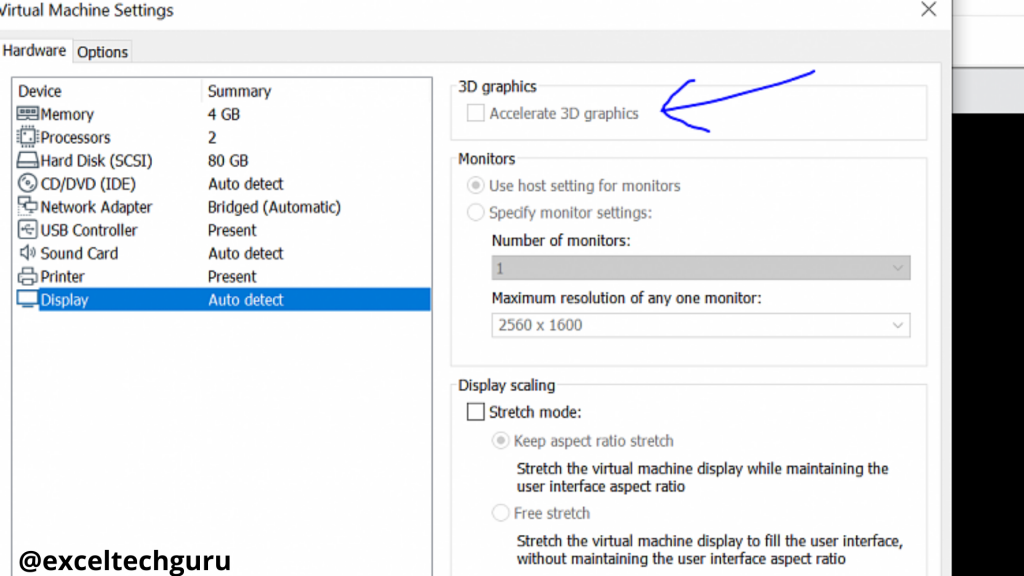Image resolution: width=1024 pixels, height=576 pixels.
Task: Click the Printer device icon
Action: click(x=27, y=276)
